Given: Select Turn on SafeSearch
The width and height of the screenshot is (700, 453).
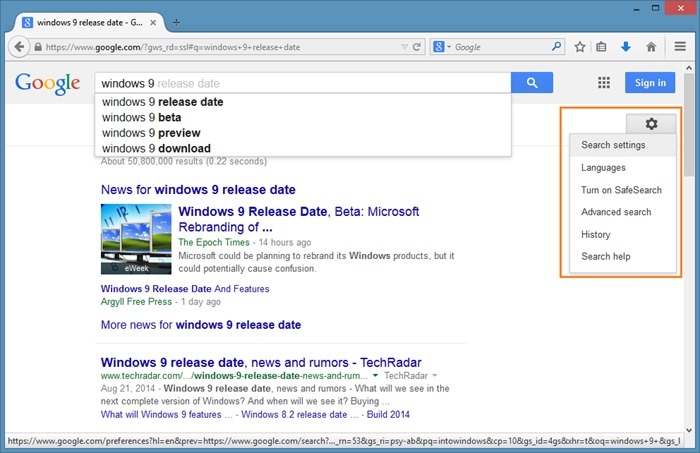Looking at the screenshot, I should tap(623, 190).
